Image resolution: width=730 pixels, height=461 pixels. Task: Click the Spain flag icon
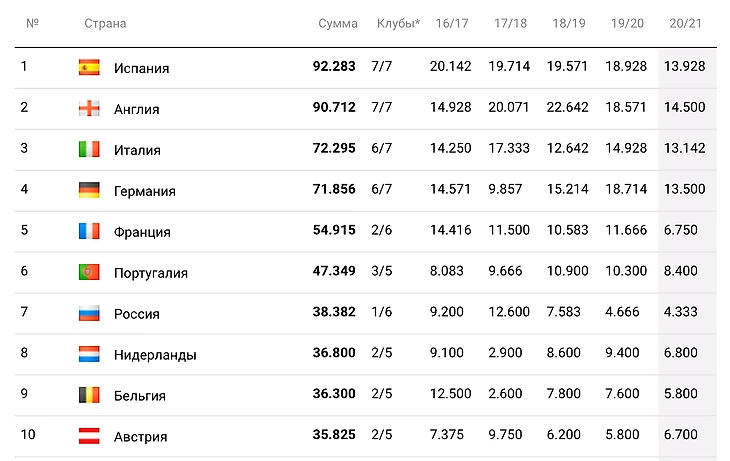[x=89, y=68]
